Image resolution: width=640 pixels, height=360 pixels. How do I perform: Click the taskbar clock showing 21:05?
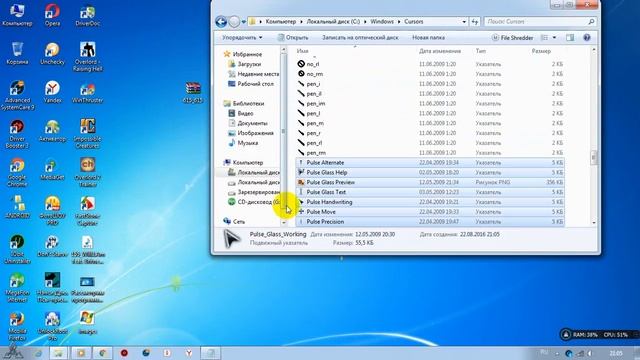pos(616,353)
